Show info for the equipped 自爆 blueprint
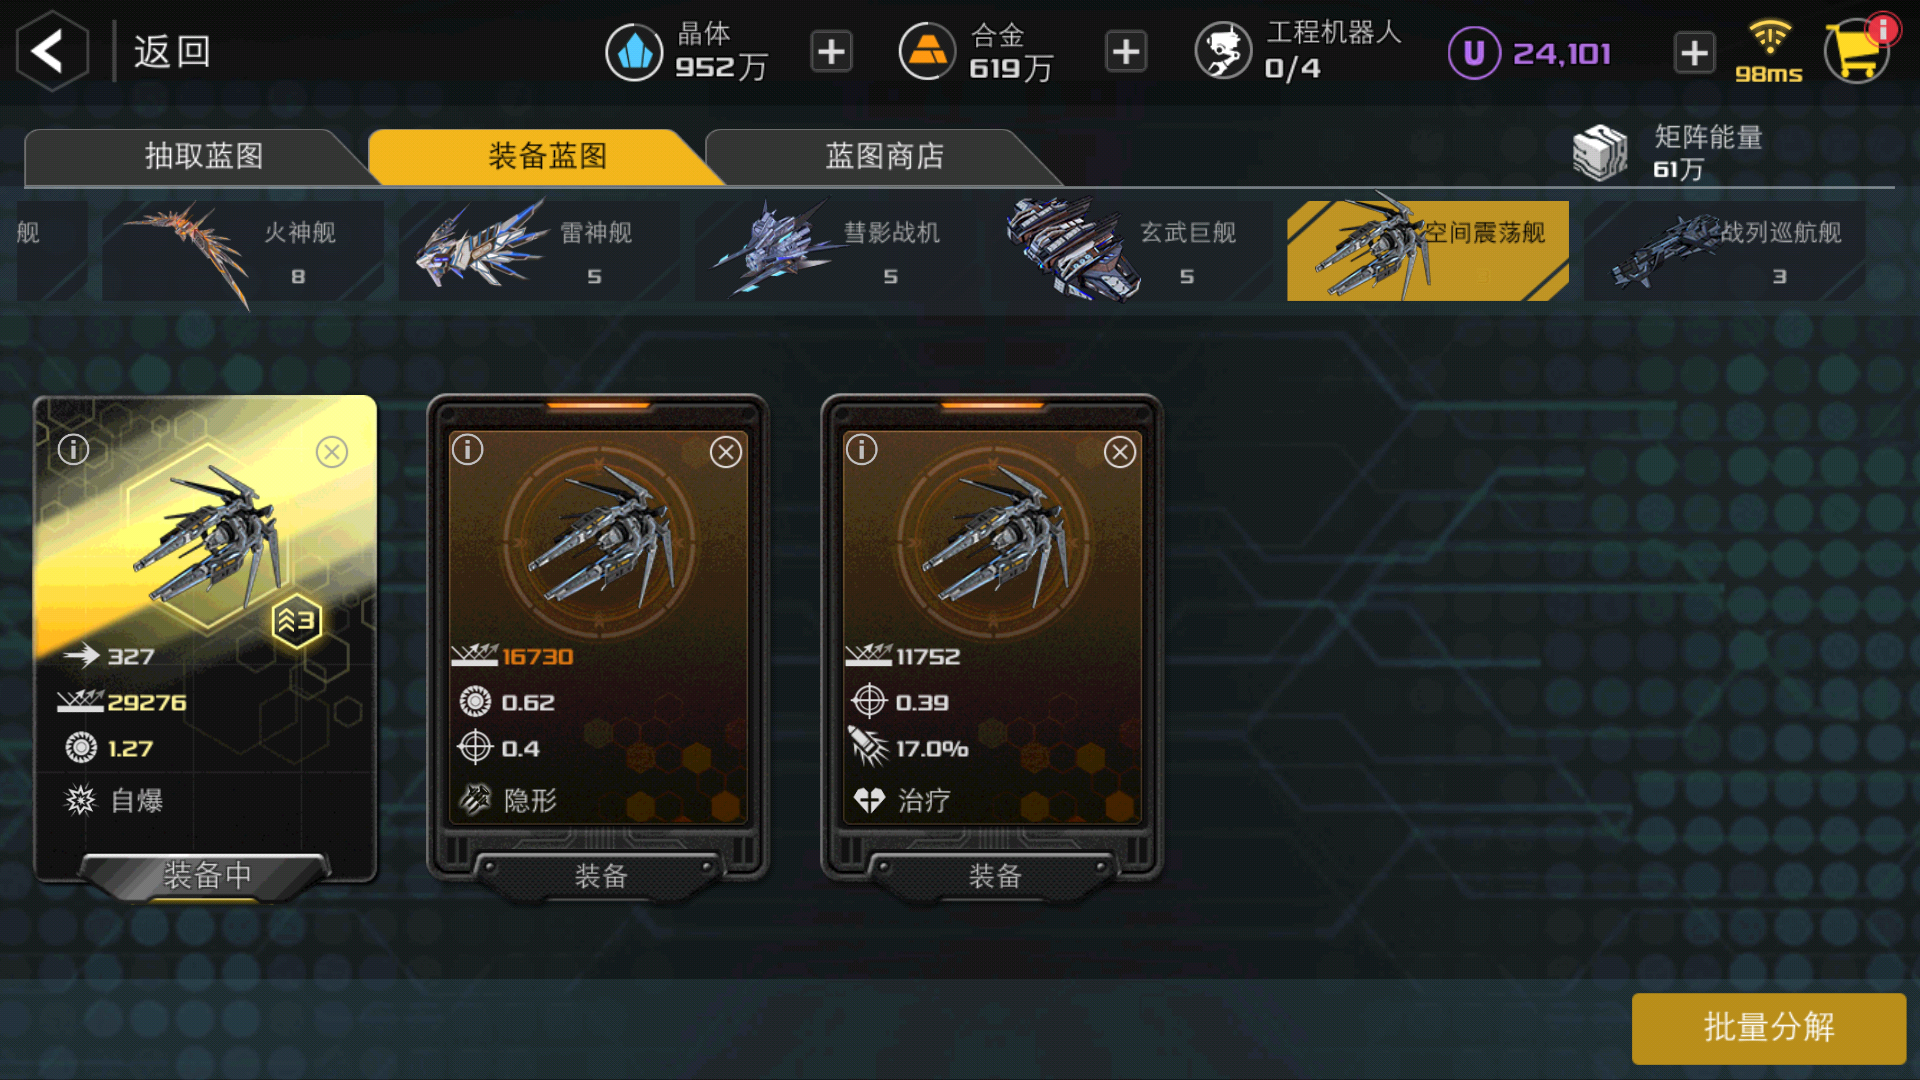1920x1080 pixels. tap(73, 450)
